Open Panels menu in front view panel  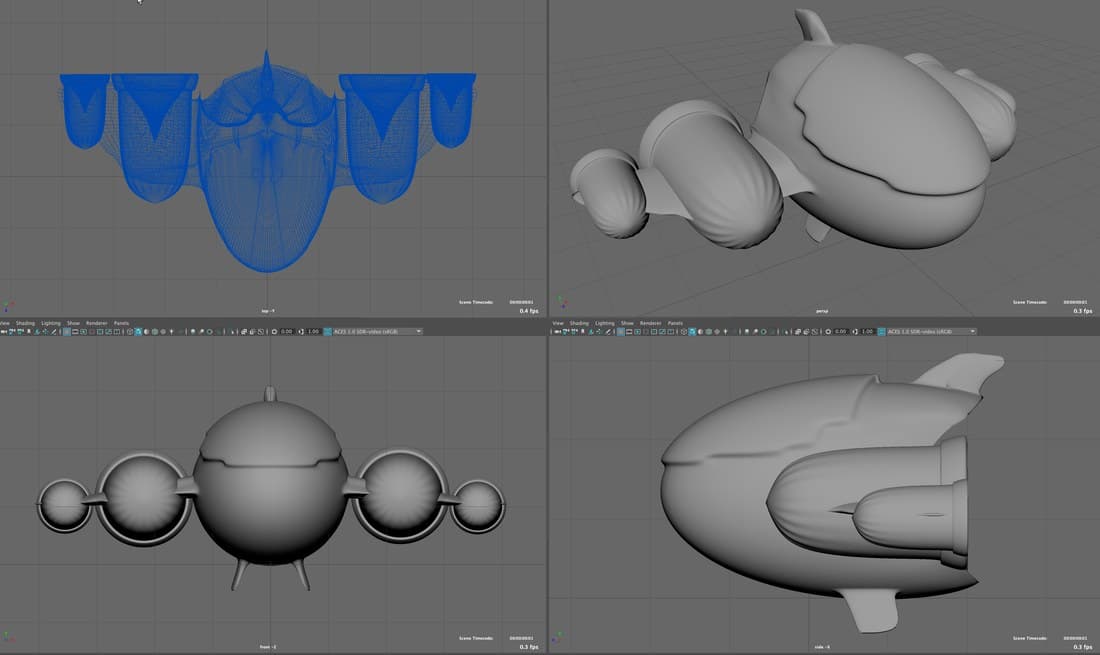click(x=121, y=323)
